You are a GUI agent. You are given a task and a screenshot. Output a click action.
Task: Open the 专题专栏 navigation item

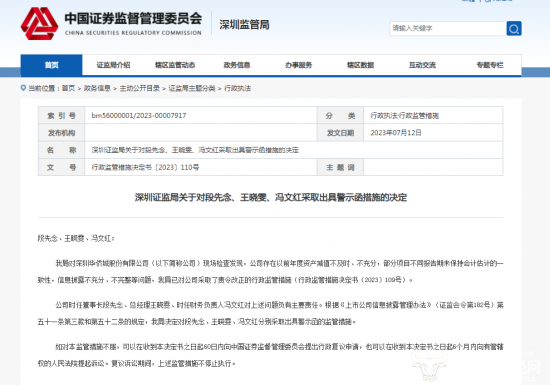[x=490, y=65]
